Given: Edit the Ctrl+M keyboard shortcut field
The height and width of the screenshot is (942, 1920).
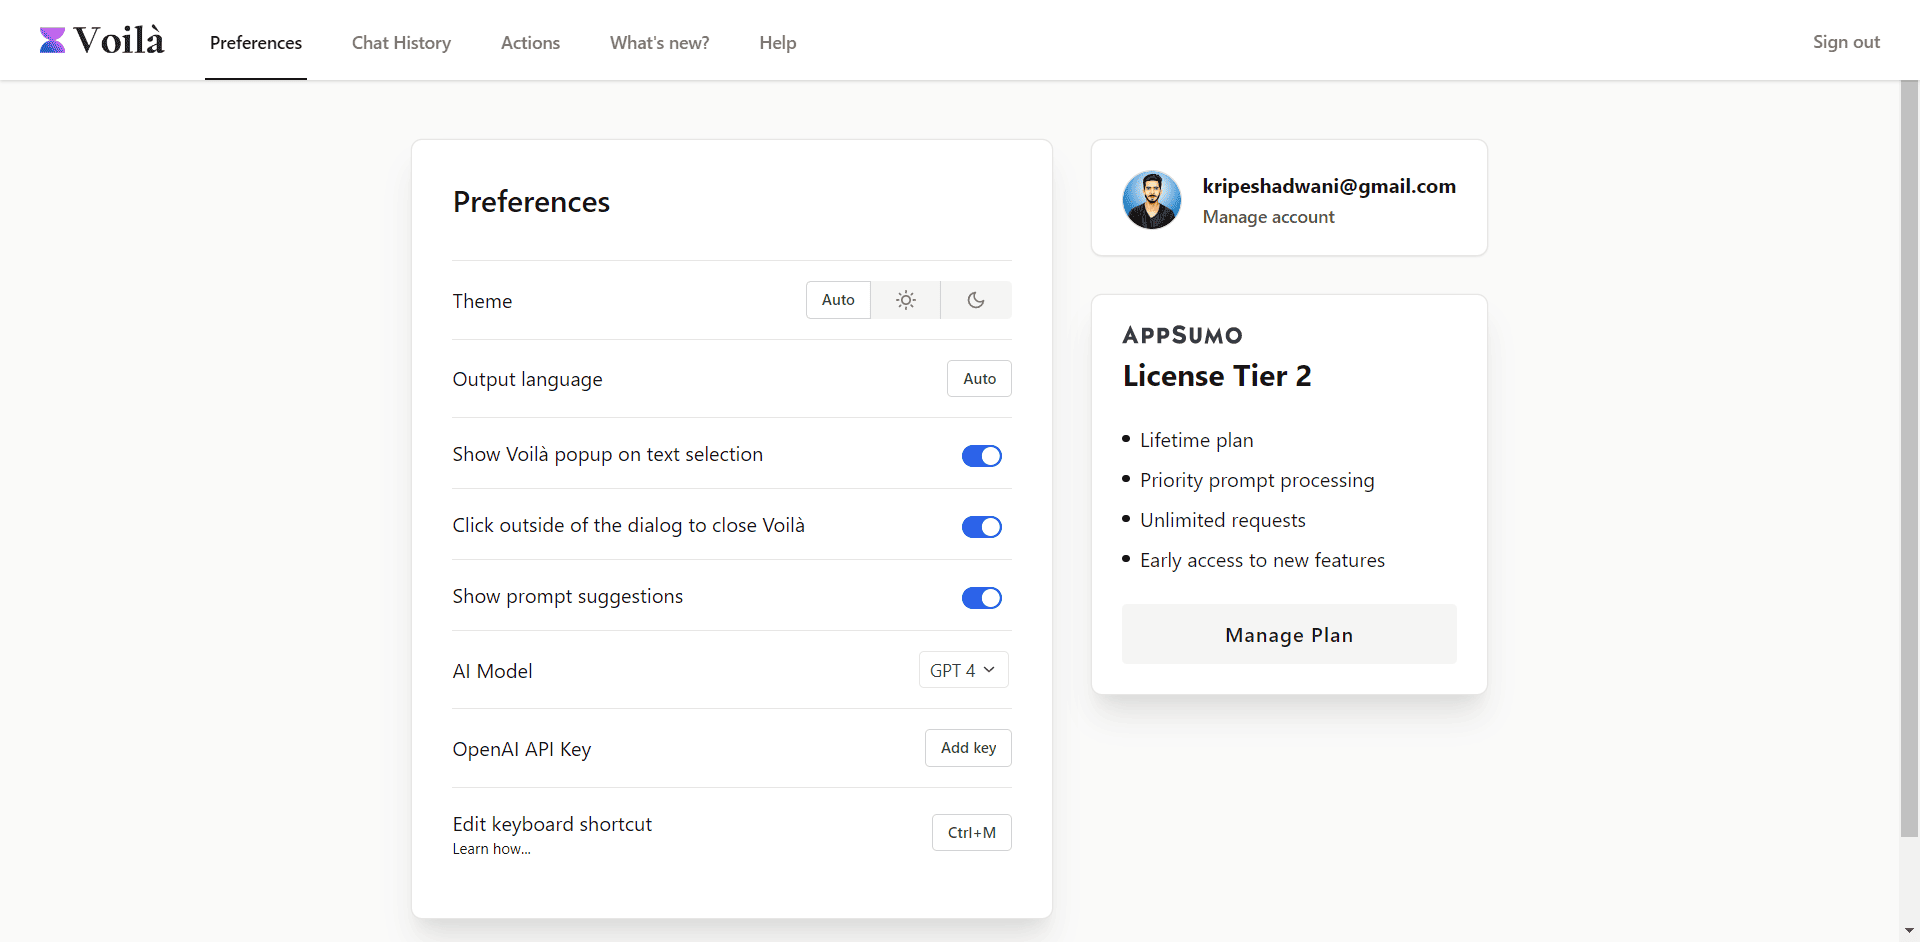Looking at the screenshot, I should coord(971,833).
